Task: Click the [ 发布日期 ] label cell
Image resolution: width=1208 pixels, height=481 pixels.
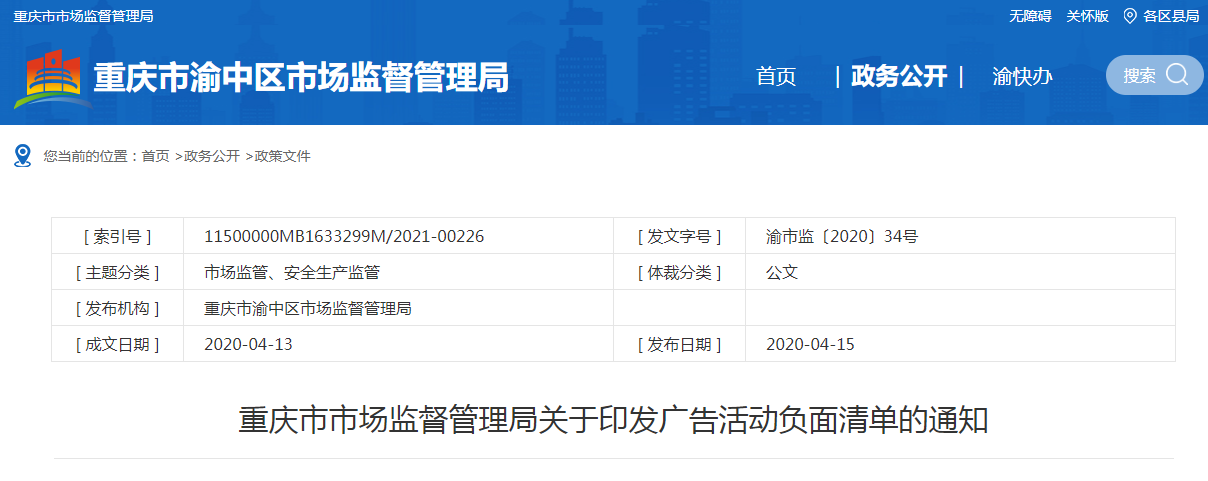Action: [680, 344]
